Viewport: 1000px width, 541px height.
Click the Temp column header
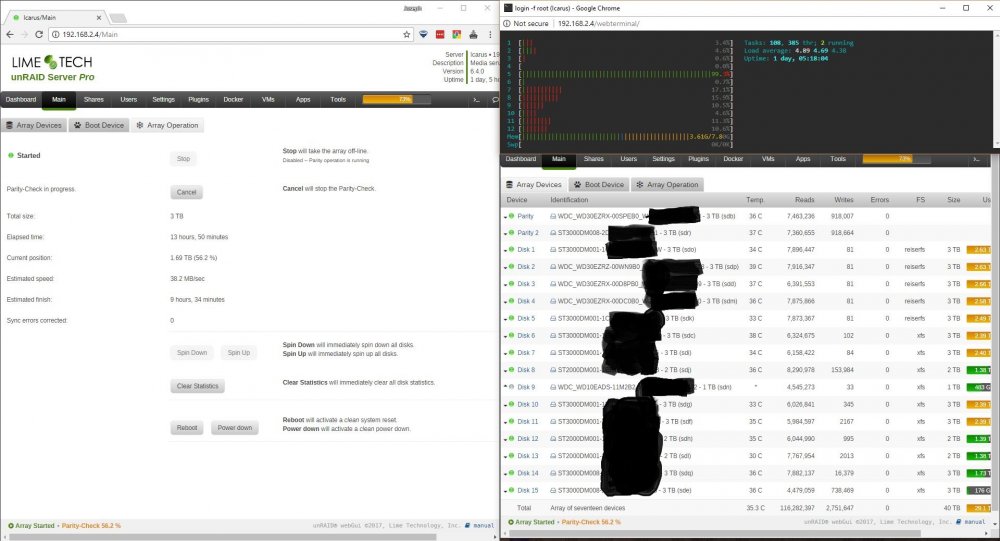754,200
